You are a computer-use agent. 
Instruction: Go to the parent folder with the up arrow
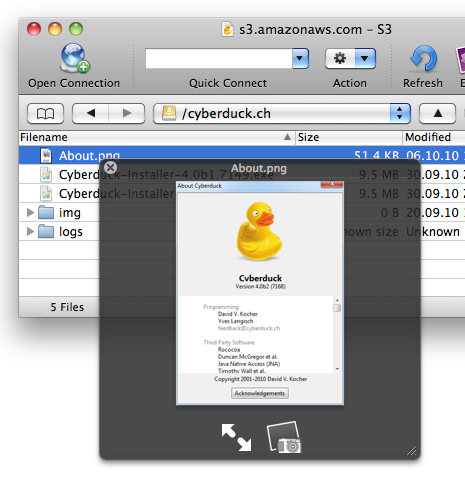point(437,113)
